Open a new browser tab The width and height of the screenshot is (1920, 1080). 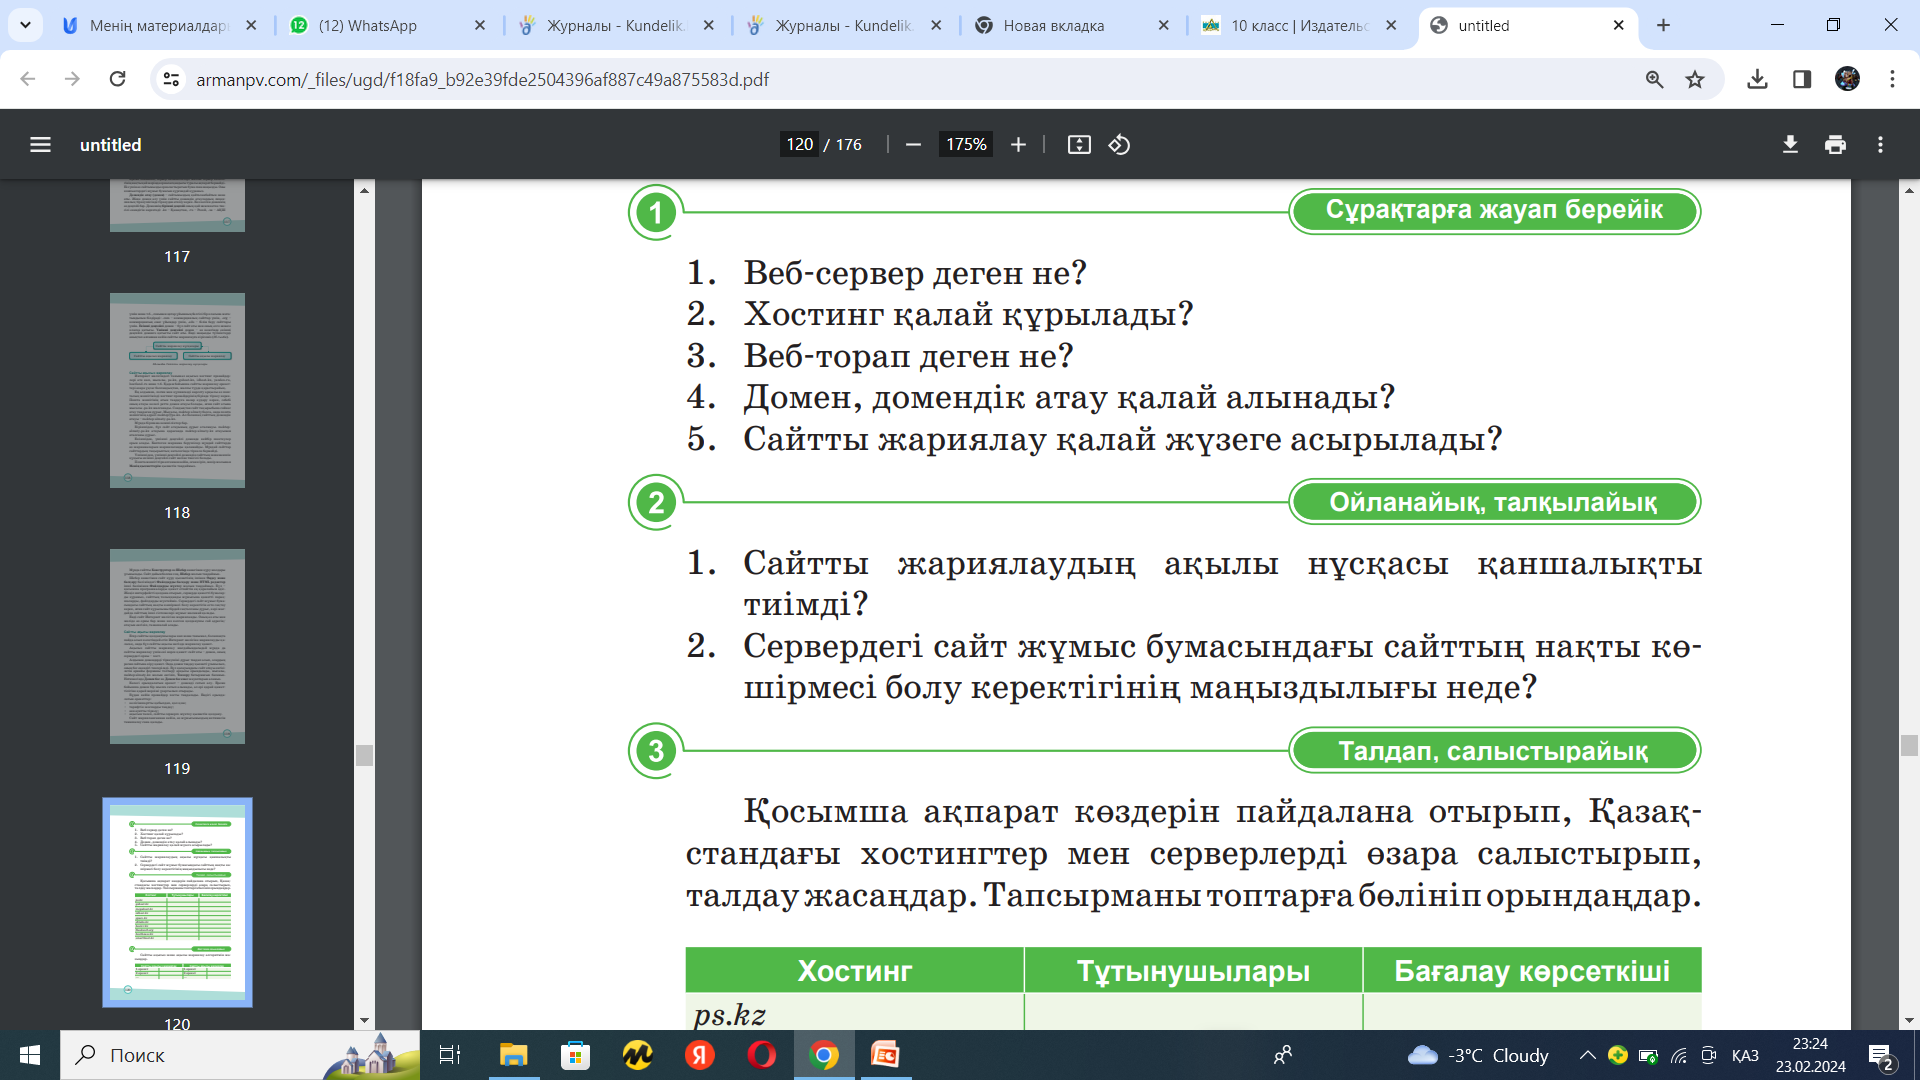tap(1663, 25)
